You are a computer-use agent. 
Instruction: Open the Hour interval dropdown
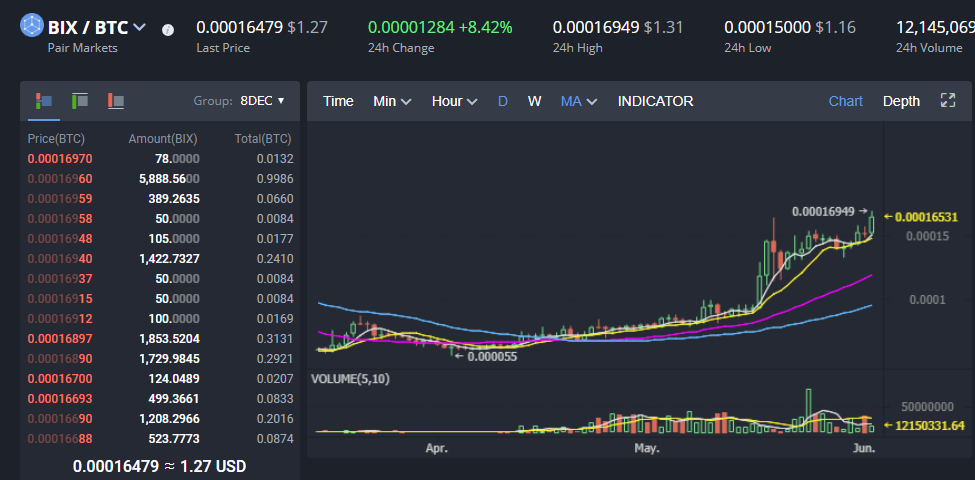454,101
